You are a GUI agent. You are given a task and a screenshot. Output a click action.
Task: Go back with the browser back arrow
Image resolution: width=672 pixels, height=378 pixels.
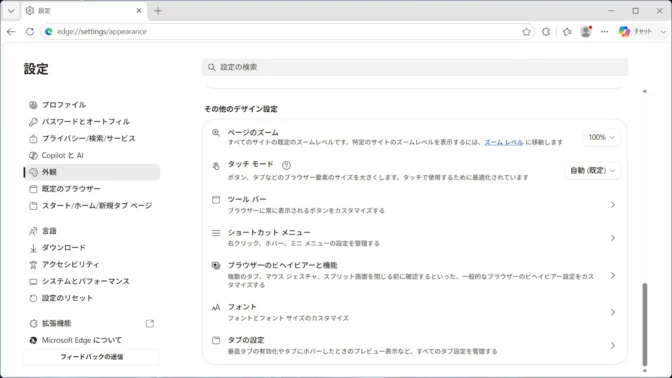tap(11, 32)
